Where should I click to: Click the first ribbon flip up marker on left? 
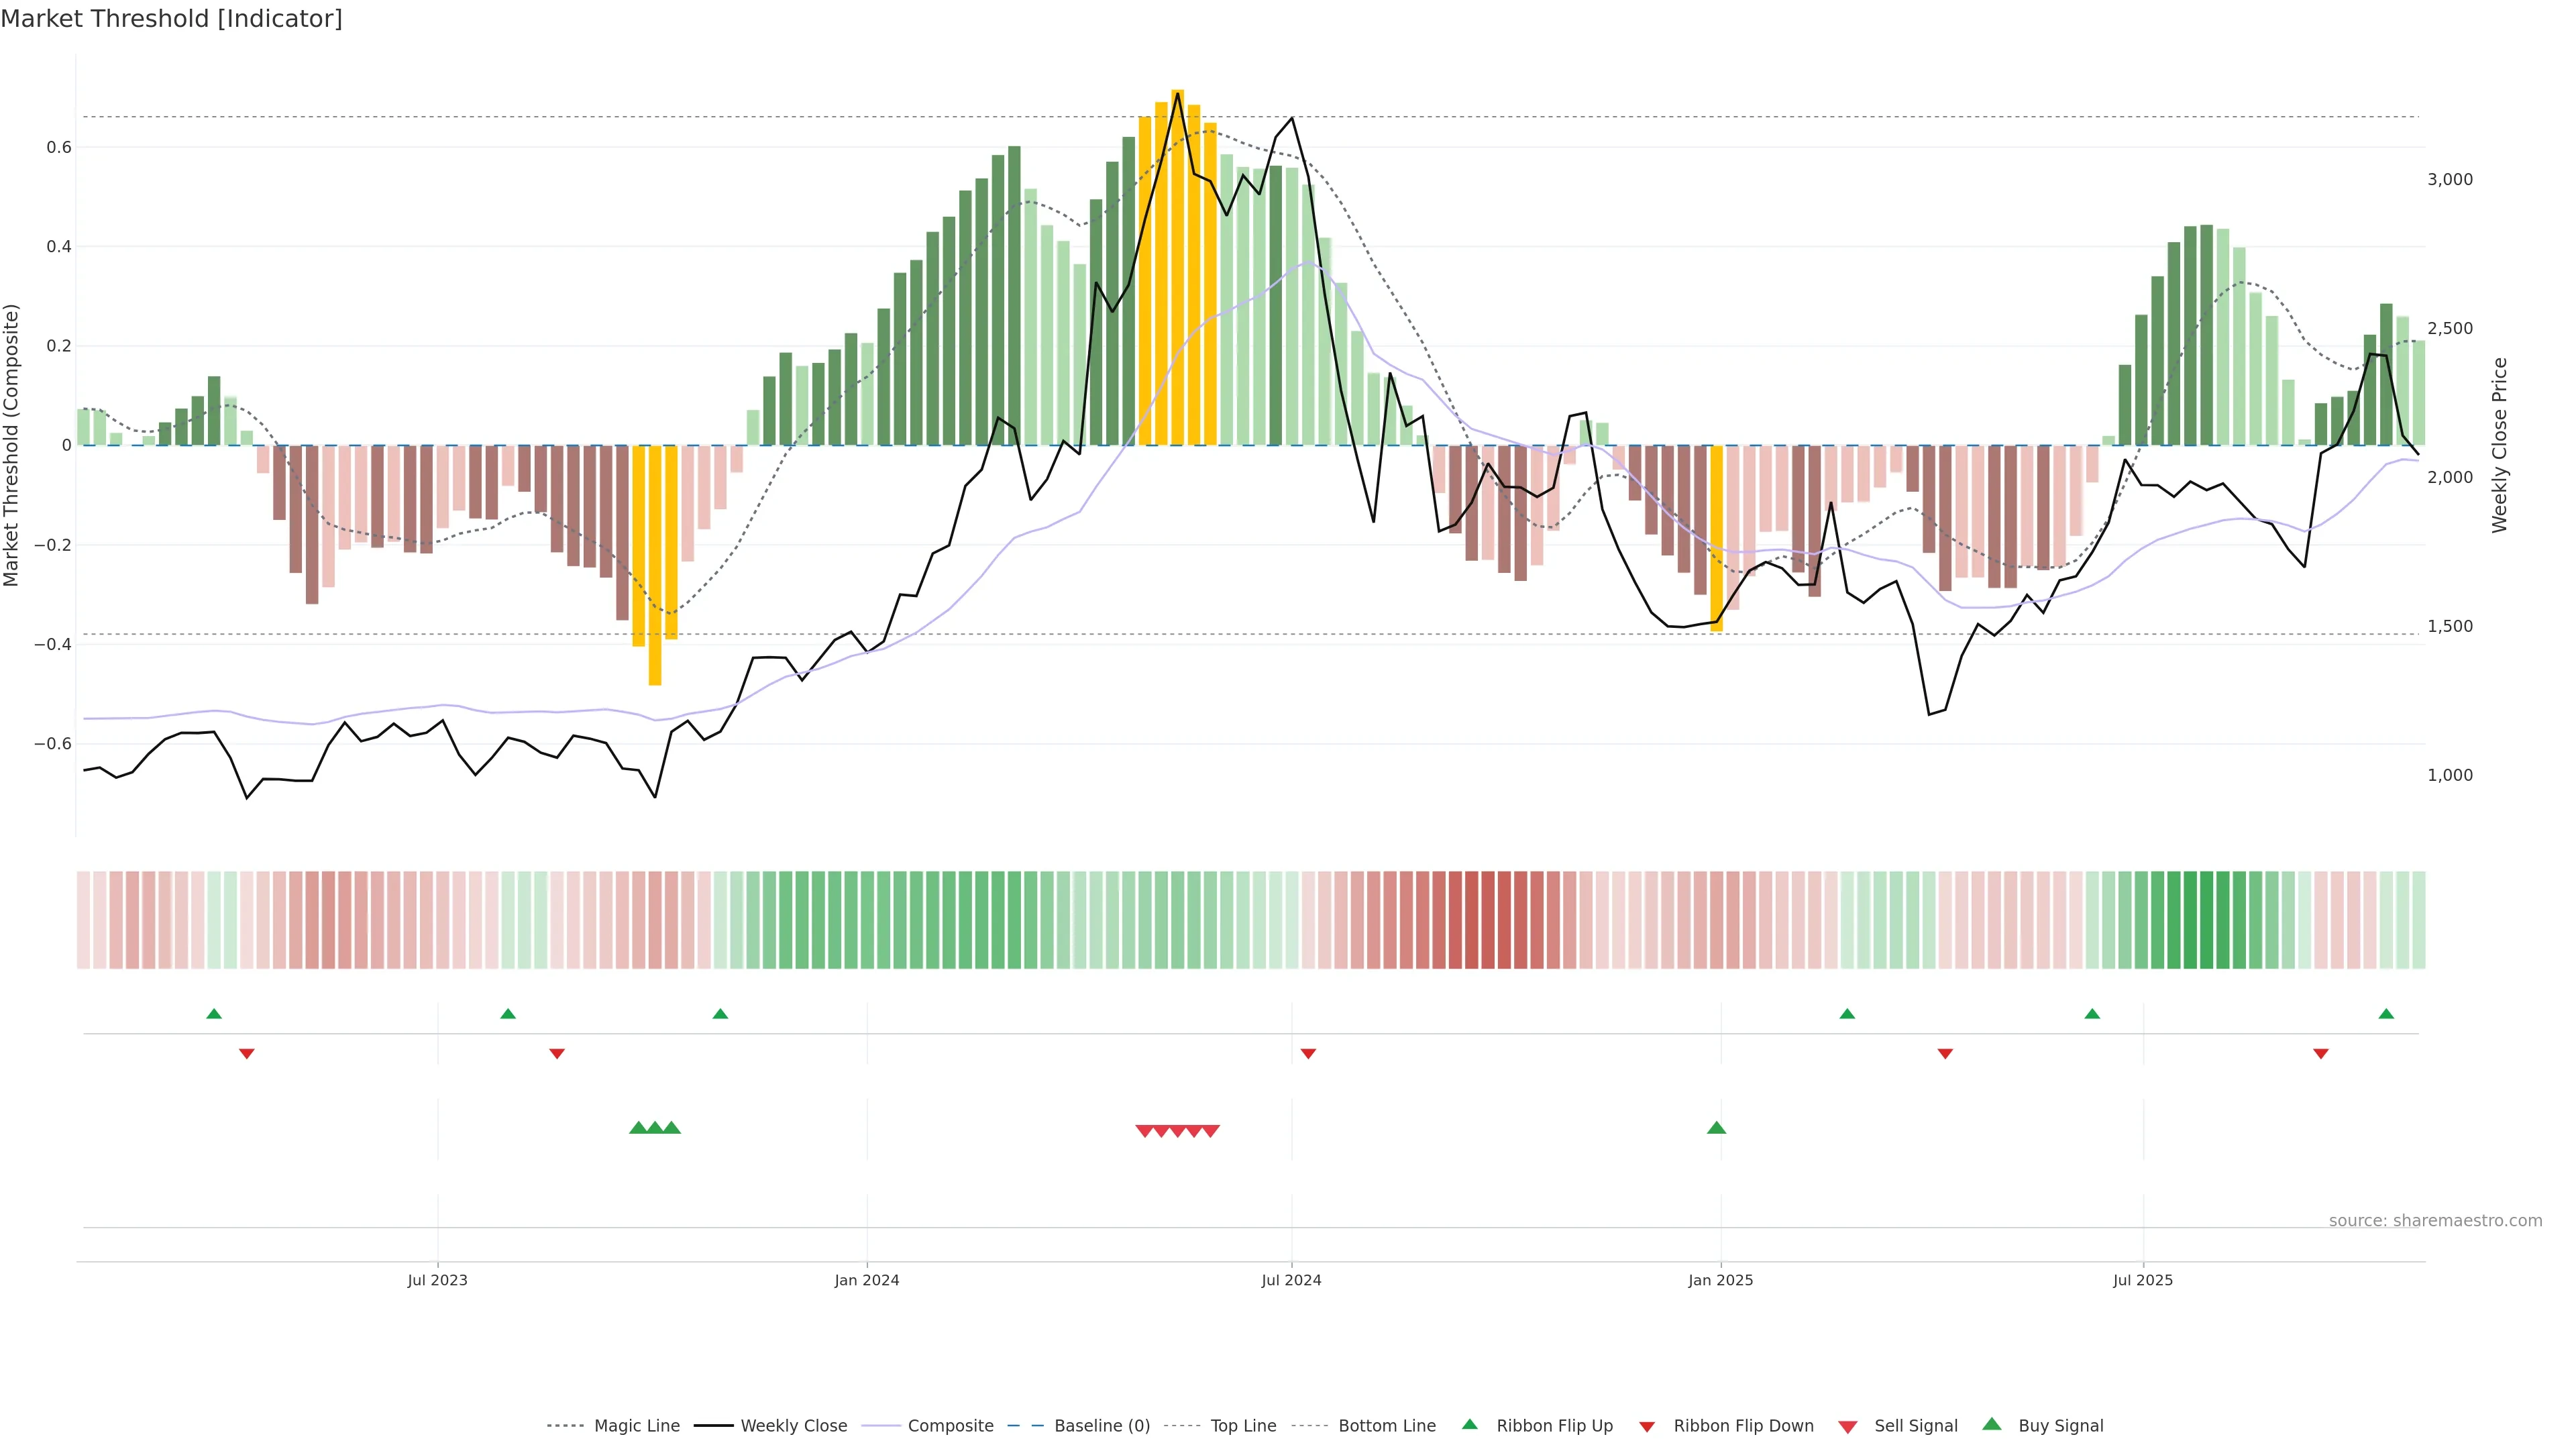click(213, 1014)
